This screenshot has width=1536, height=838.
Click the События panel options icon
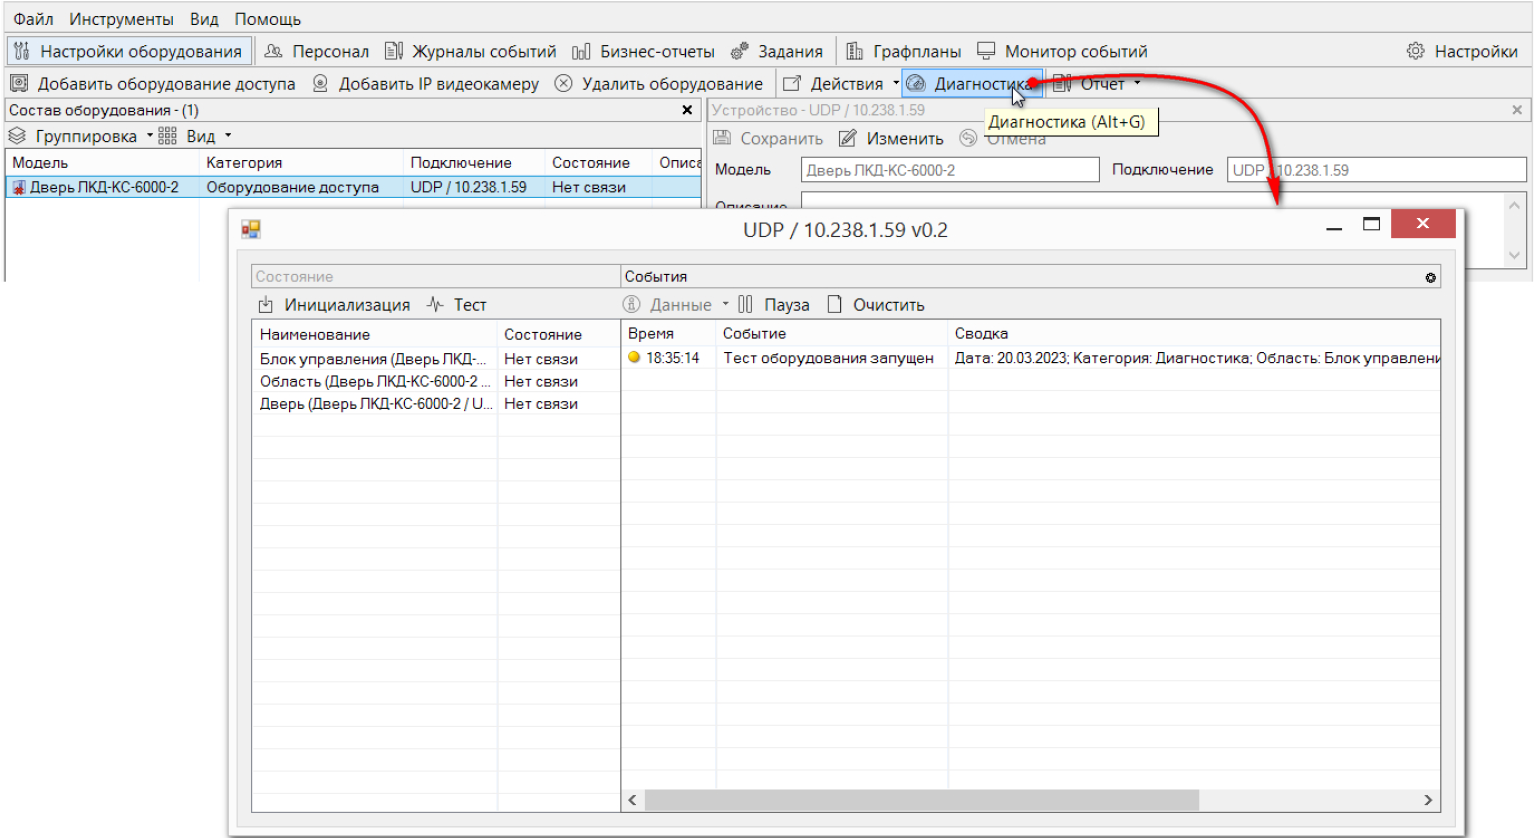coord(1431,277)
